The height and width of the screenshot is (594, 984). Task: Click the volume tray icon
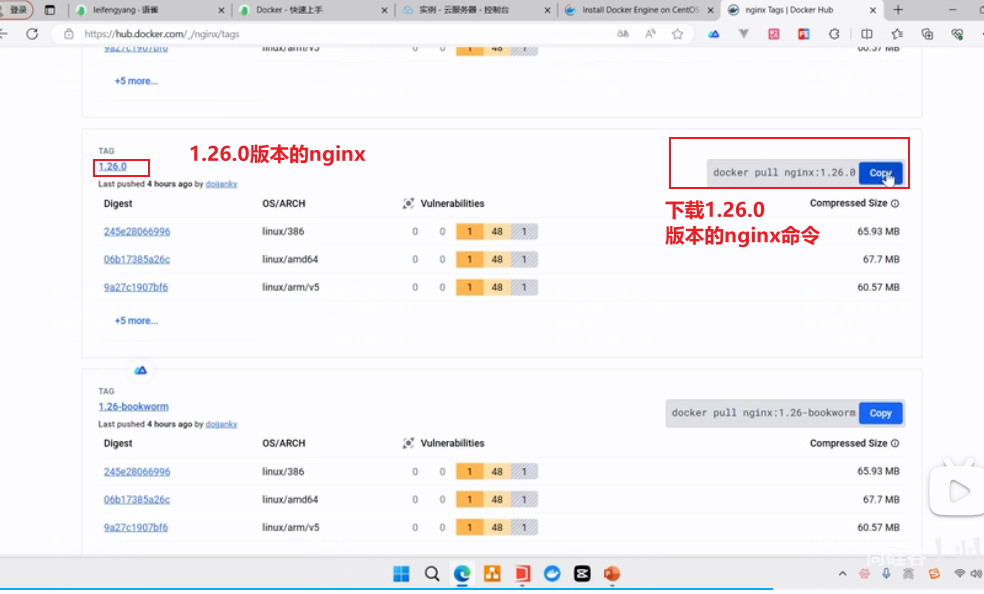click(976, 573)
